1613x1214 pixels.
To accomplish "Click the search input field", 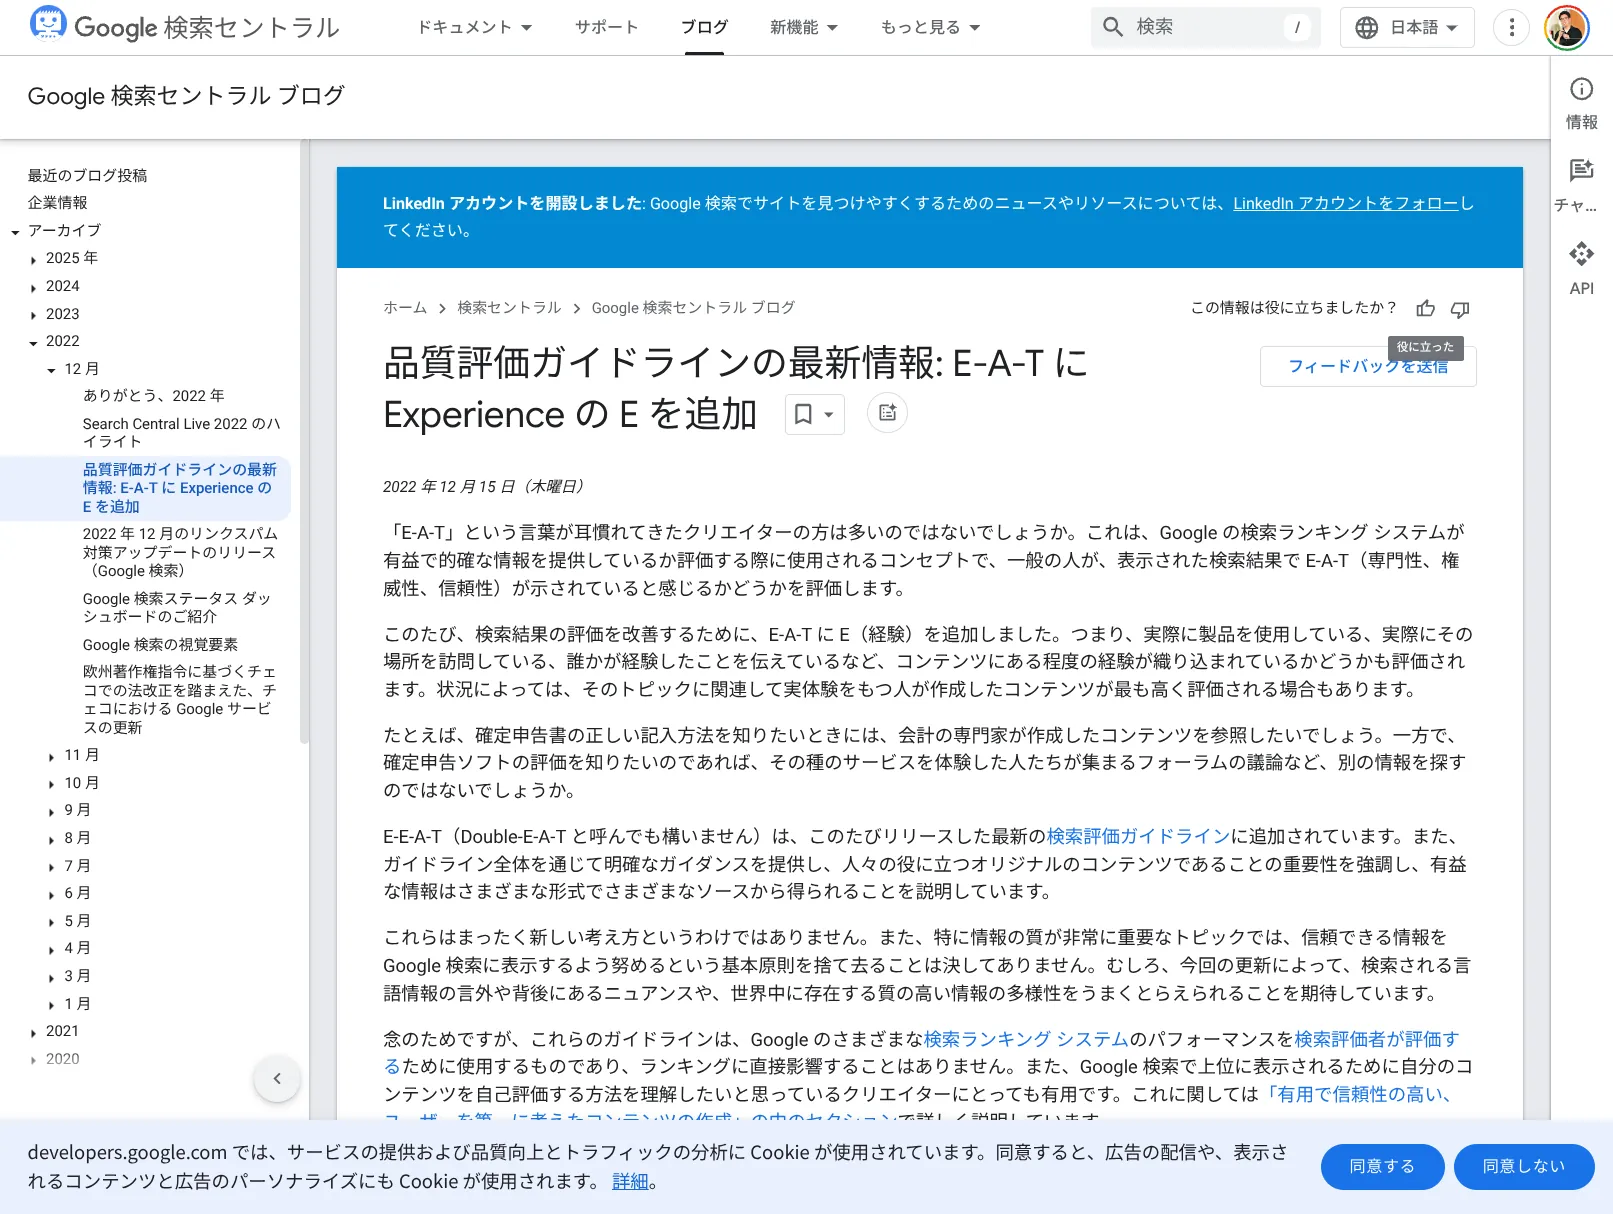I will (1206, 27).
